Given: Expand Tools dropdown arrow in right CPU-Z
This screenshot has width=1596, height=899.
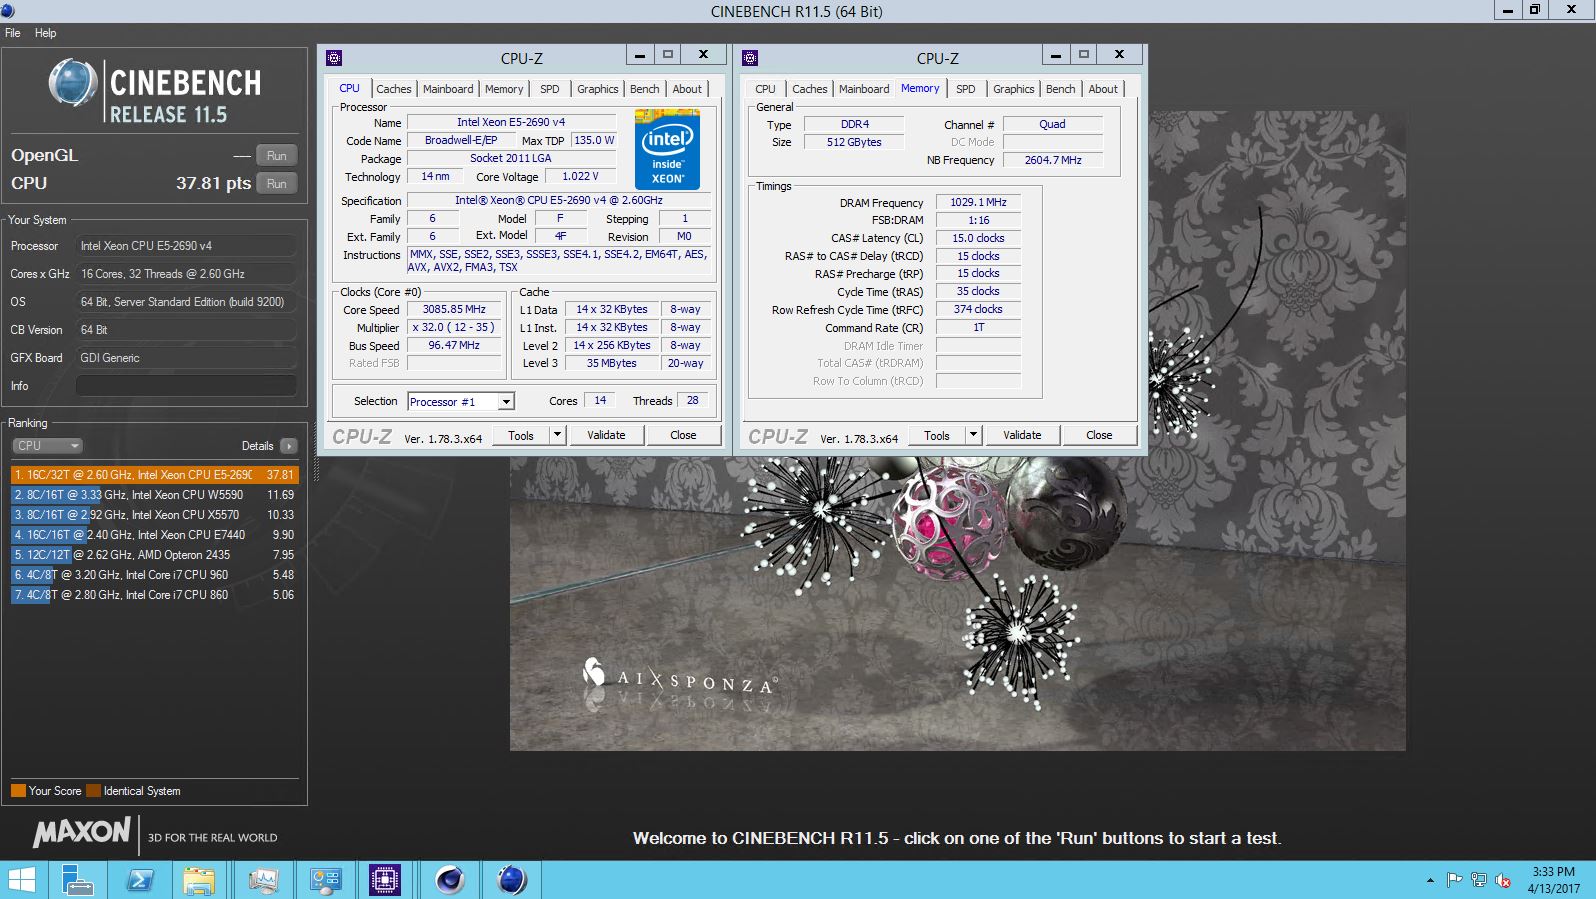Looking at the screenshot, I should [974, 436].
